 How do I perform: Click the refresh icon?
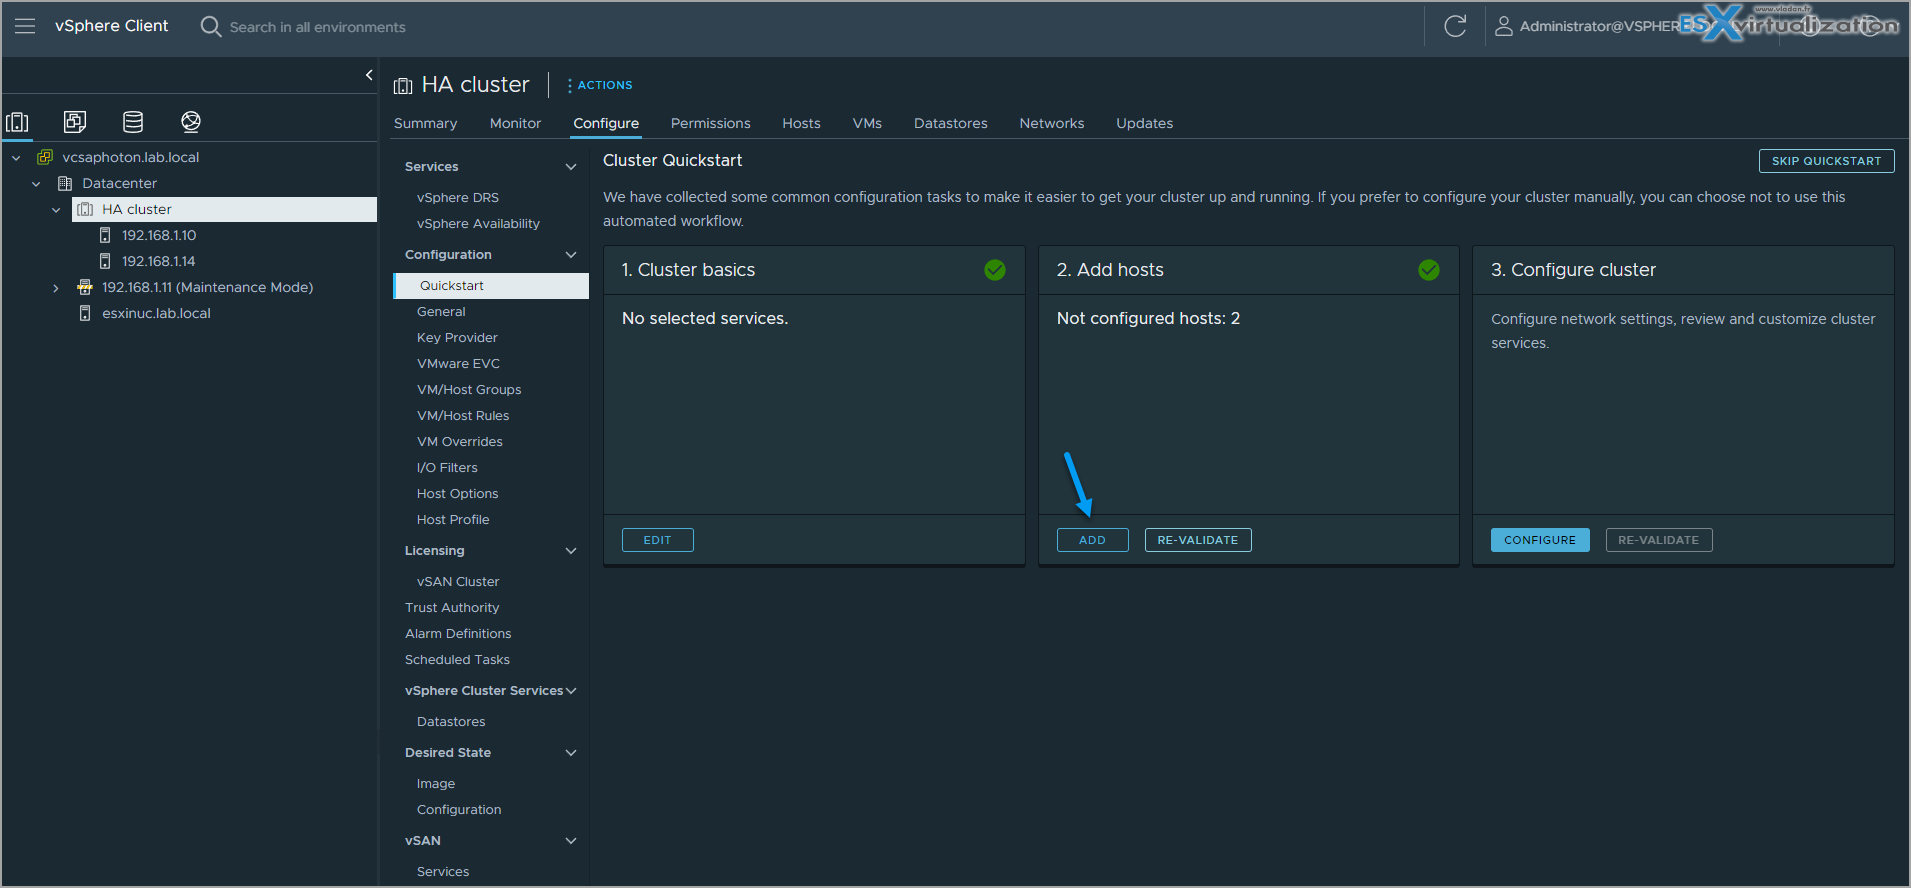(x=1455, y=26)
